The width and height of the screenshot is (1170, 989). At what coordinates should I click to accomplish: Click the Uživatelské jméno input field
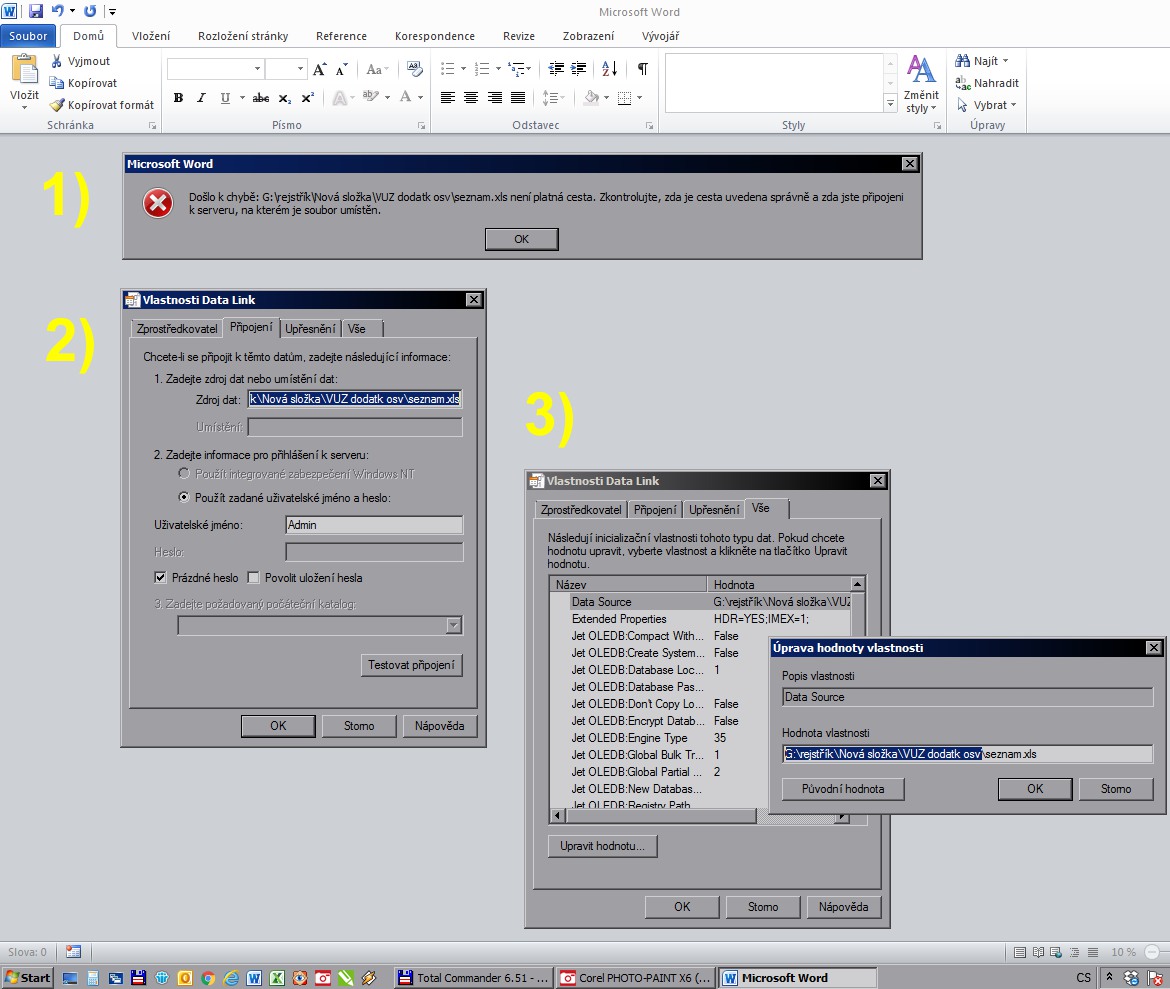374,525
